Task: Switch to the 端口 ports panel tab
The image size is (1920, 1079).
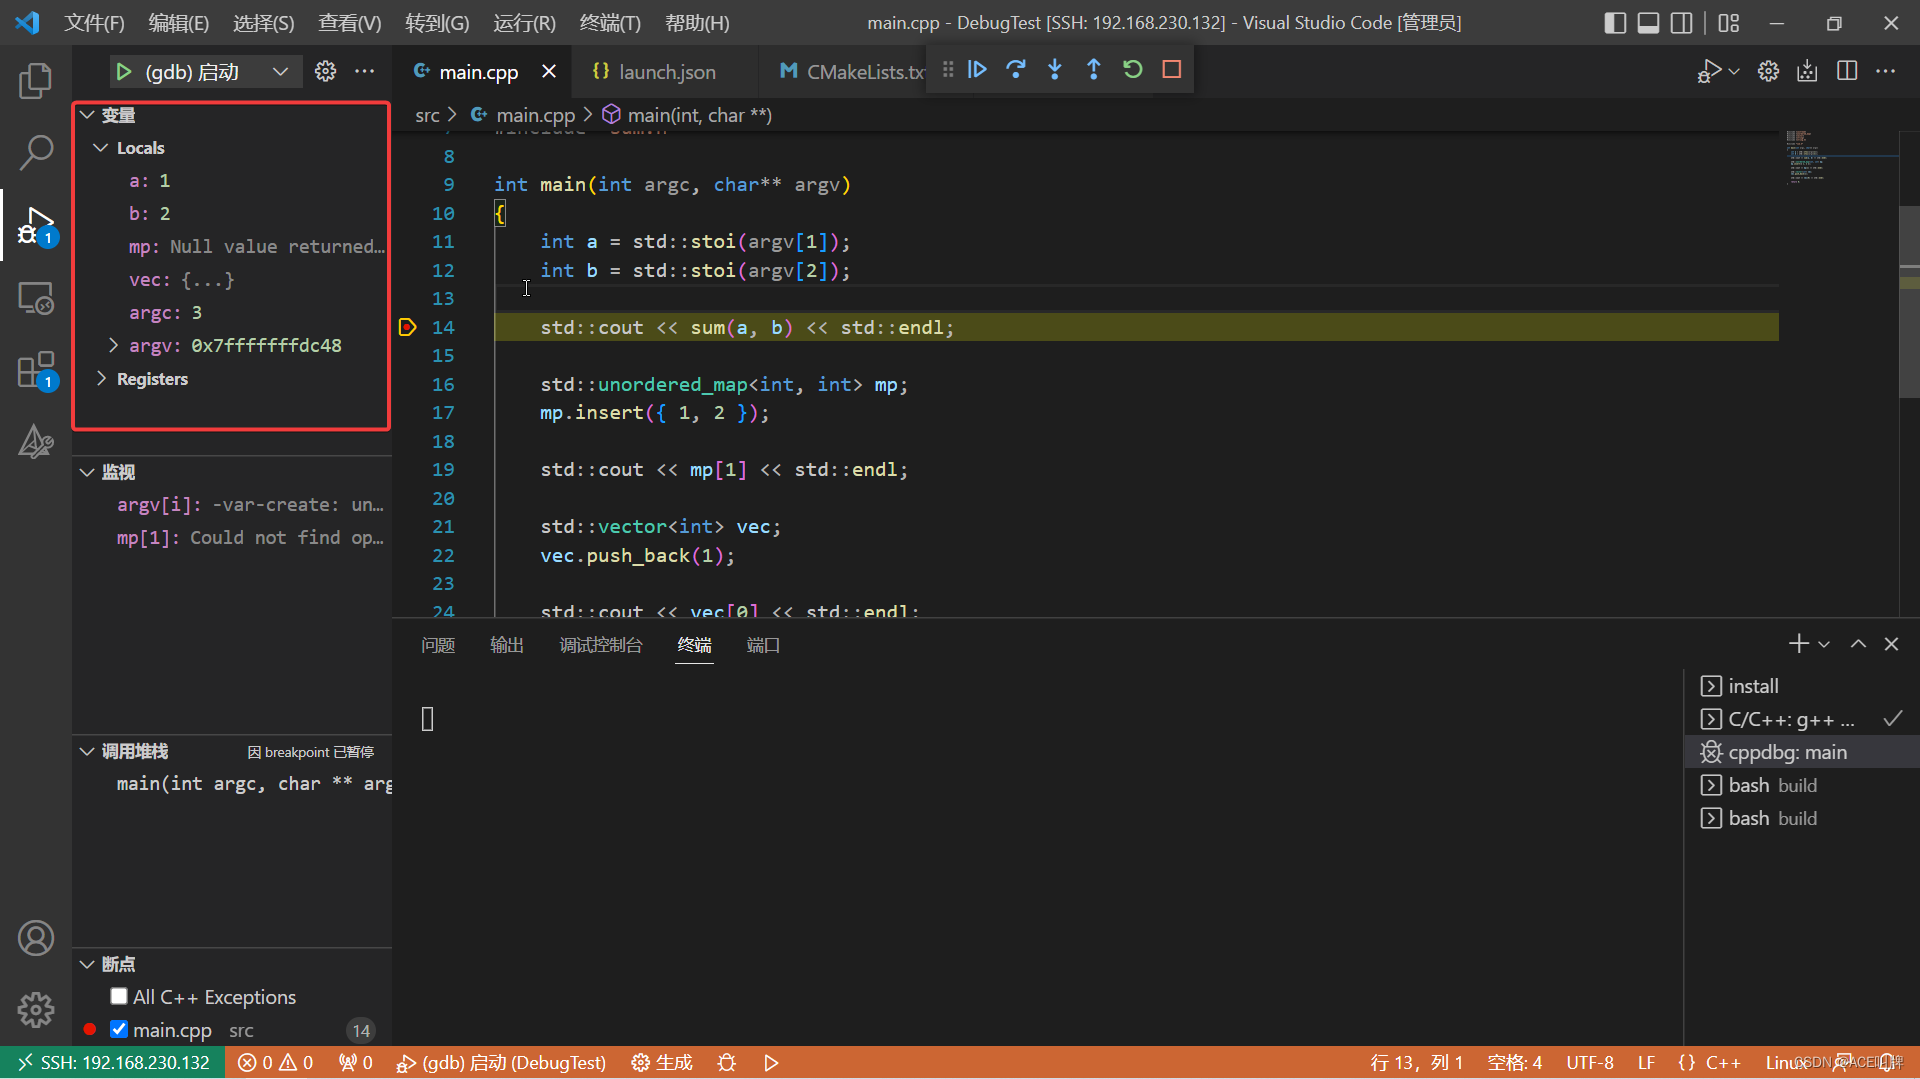Action: click(763, 645)
